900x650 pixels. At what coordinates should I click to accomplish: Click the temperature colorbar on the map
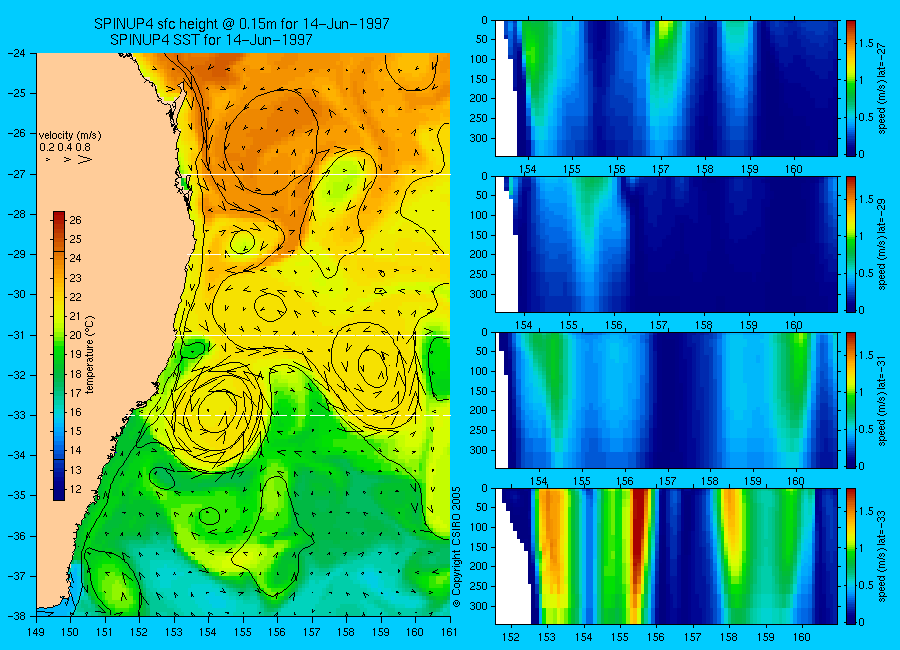(59, 356)
